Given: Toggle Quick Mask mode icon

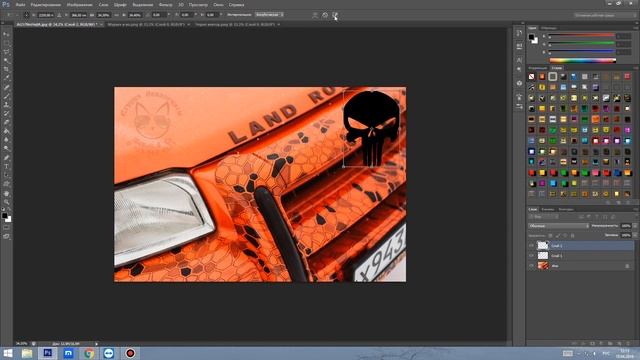Looking at the screenshot, I should tap(7, 228).
